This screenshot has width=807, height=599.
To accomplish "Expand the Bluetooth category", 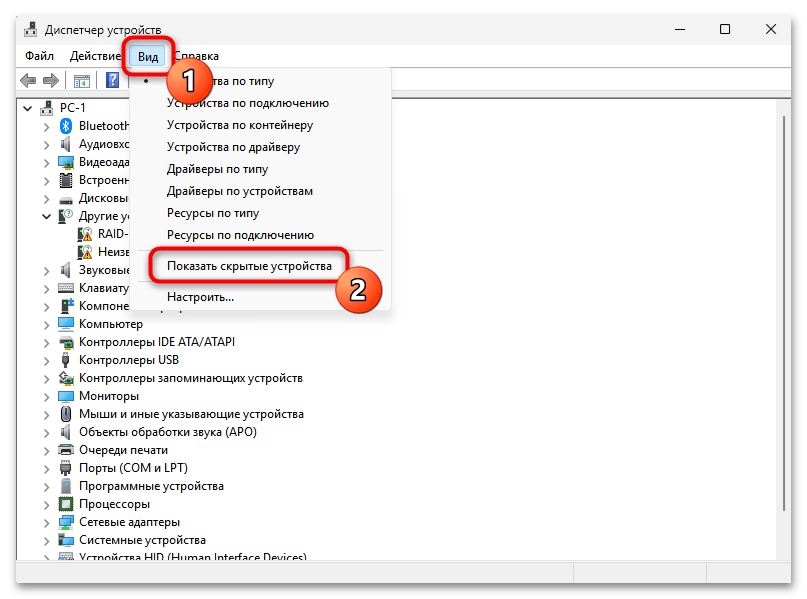I will pyautogui.click(x=46, y=127).
